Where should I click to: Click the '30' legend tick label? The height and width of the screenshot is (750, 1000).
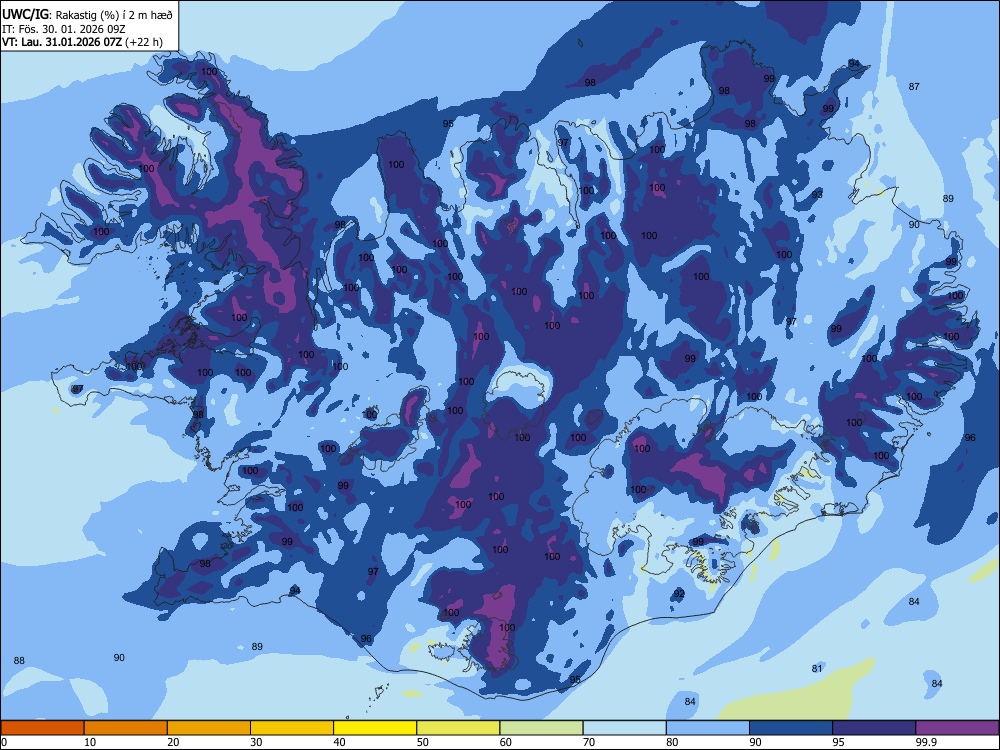point(256,742)
